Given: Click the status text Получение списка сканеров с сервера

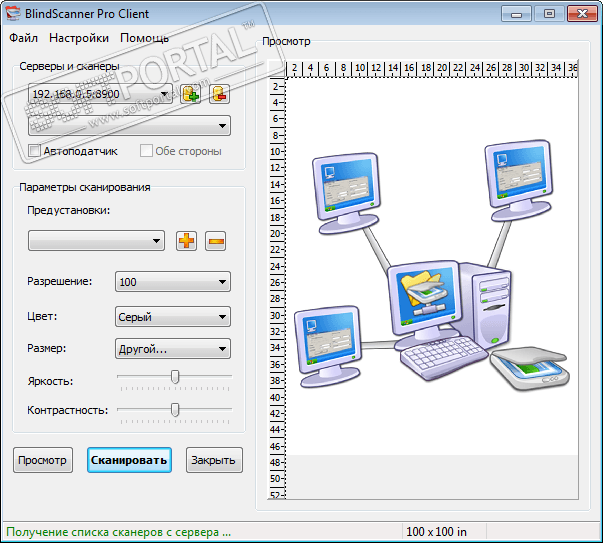Looking at the screenshot, I should click(x=118, y=532).
